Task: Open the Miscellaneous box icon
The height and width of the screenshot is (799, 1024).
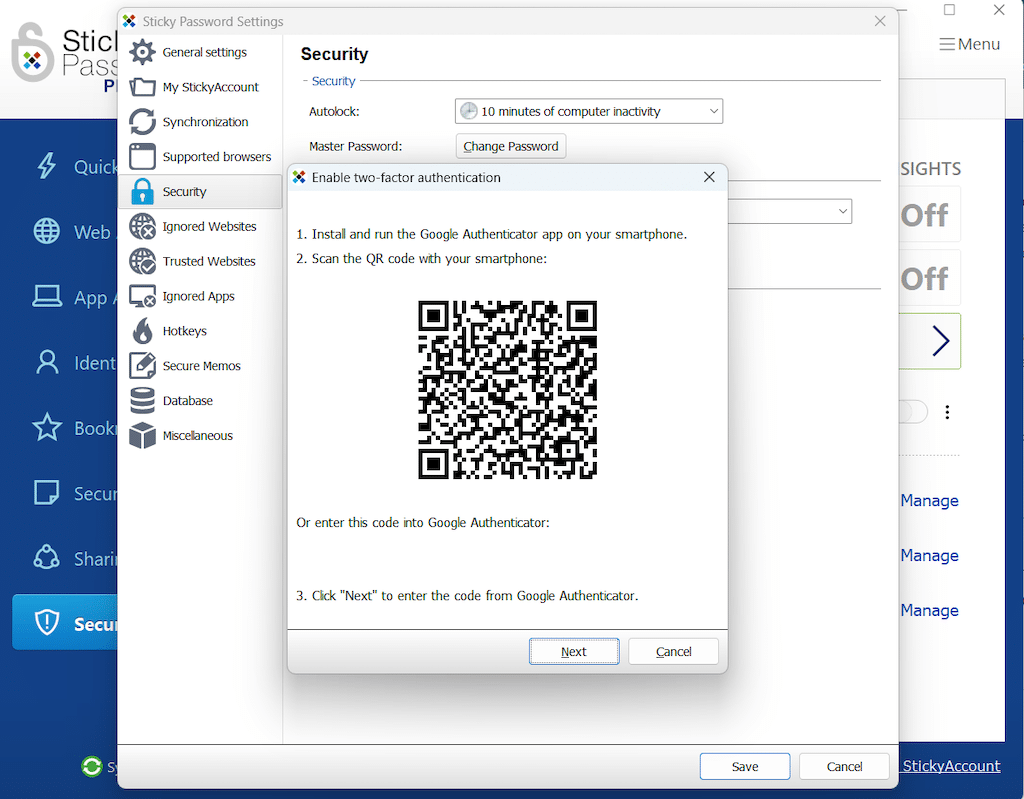Action: pos(143,436)
